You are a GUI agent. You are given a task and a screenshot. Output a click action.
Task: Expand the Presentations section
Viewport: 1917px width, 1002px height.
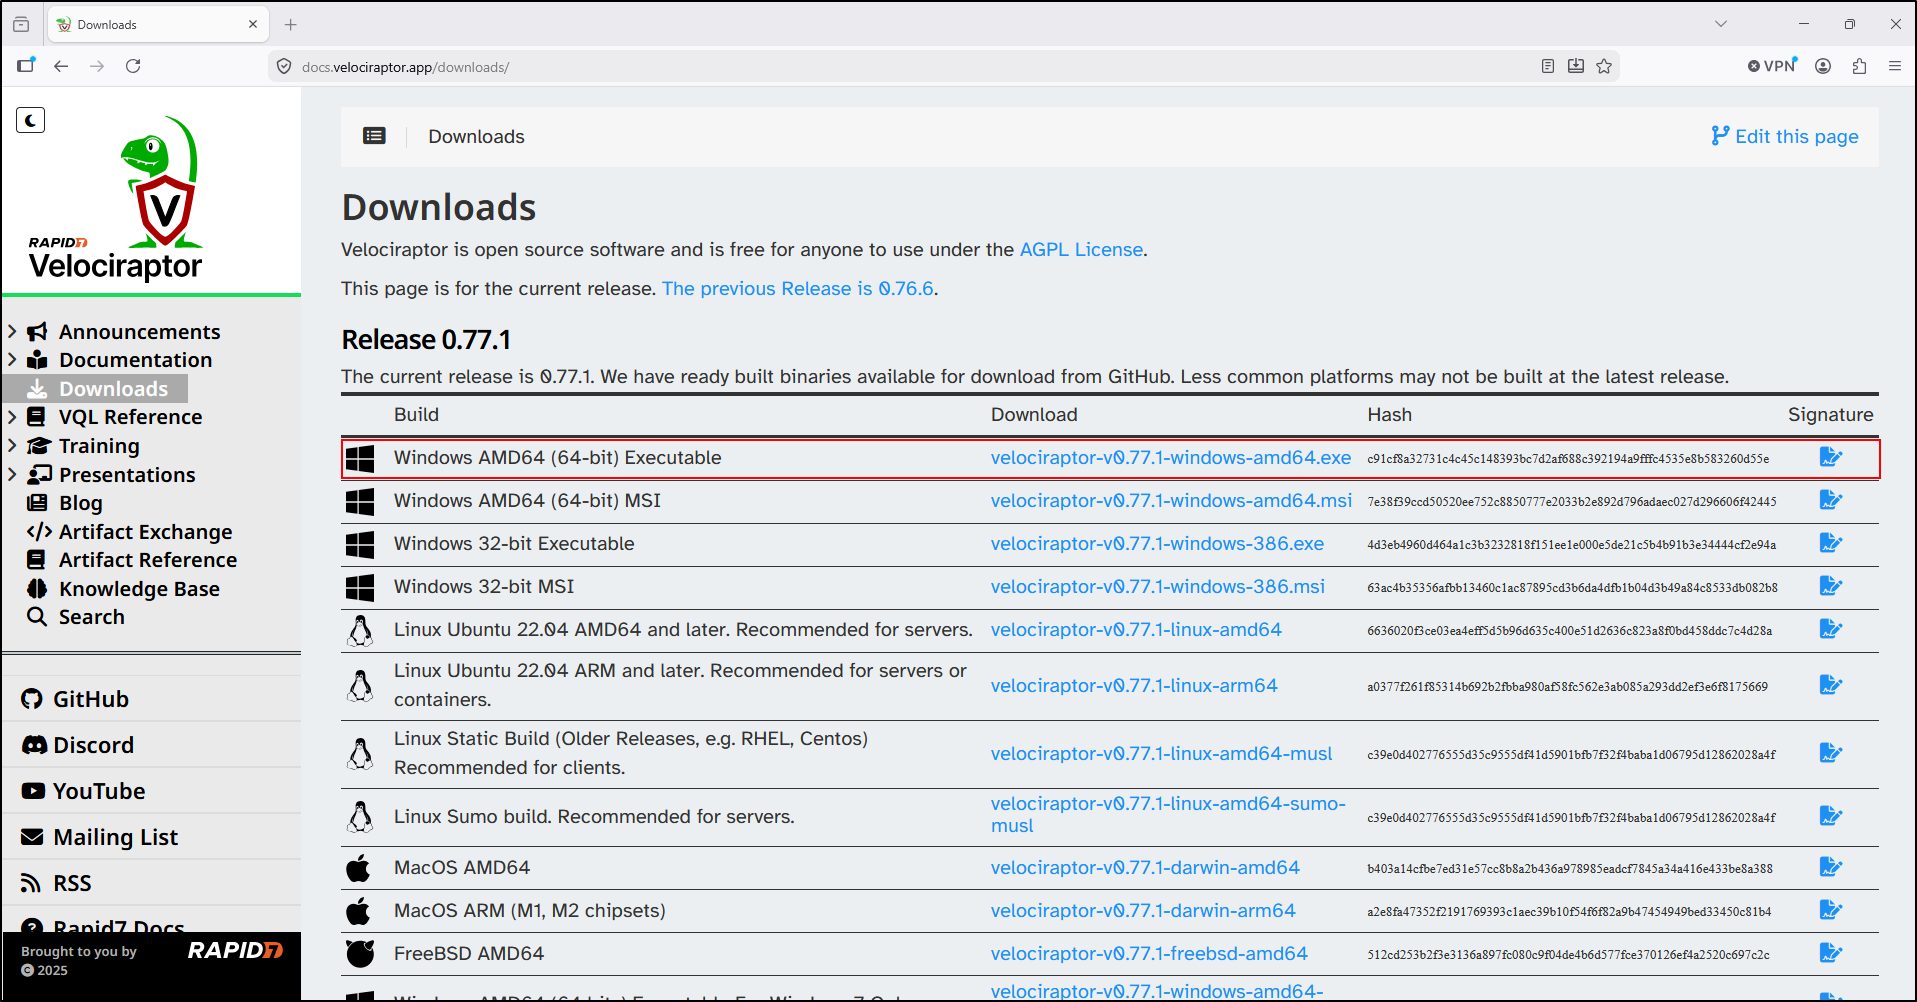point(12,474)
